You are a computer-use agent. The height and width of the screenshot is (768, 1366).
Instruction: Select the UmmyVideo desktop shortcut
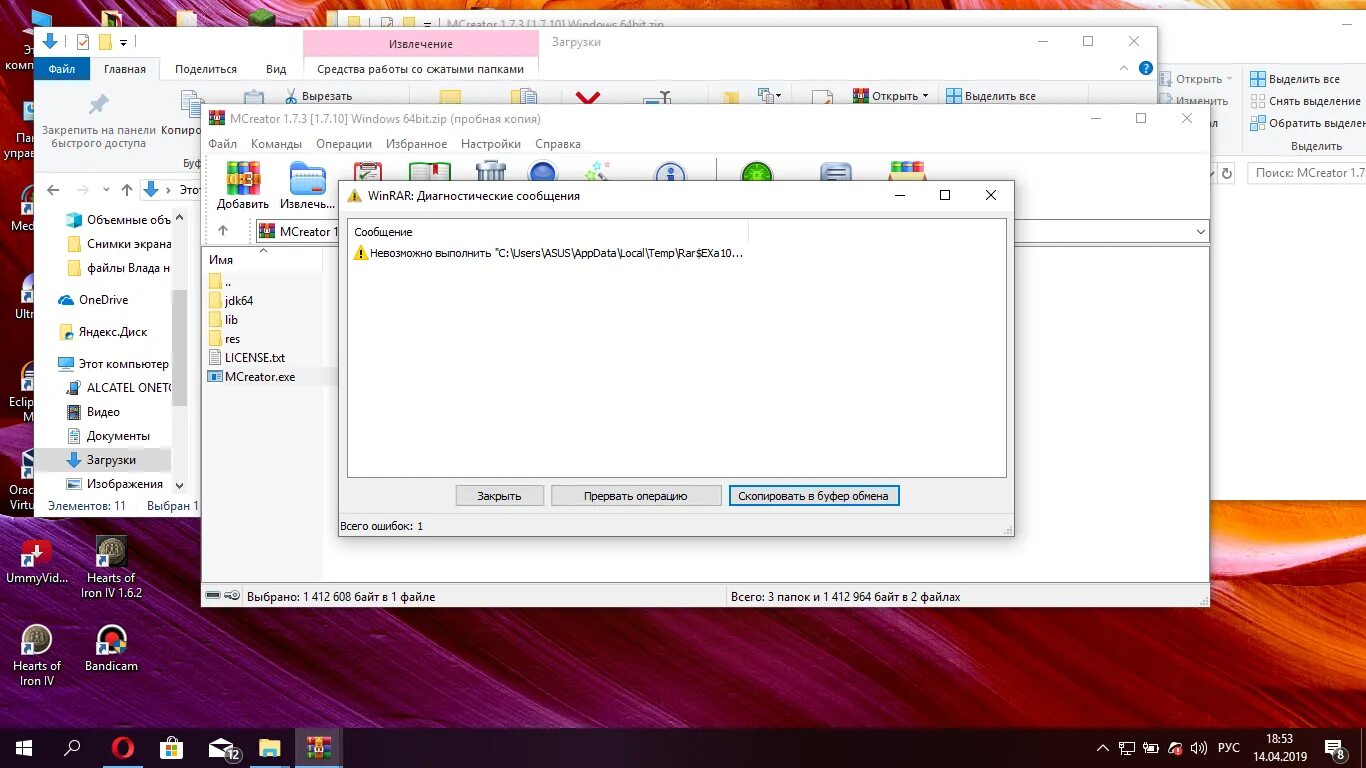point(37,560)
